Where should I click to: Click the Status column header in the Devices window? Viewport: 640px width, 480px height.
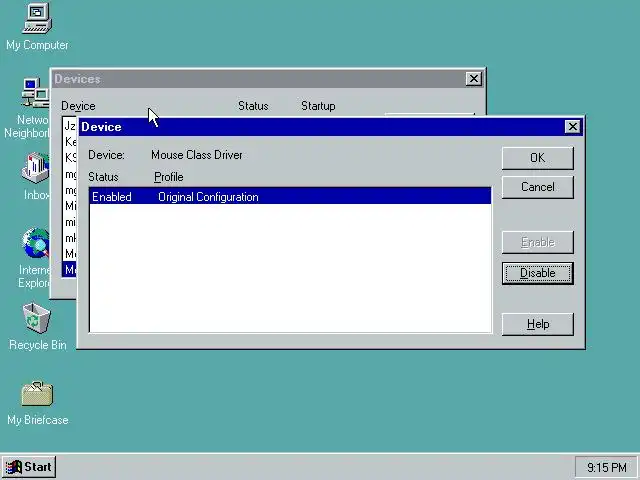[x=253, y=106]
